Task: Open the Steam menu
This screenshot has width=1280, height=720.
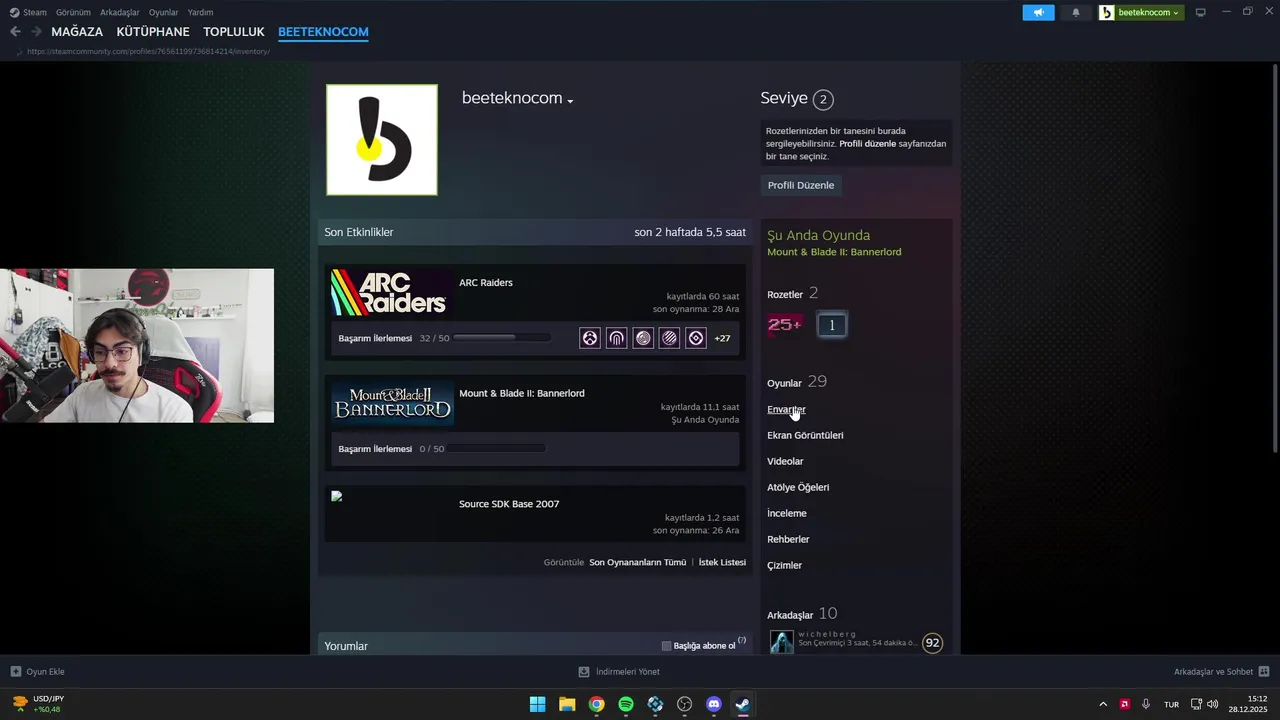Action: tap(35, 12)
